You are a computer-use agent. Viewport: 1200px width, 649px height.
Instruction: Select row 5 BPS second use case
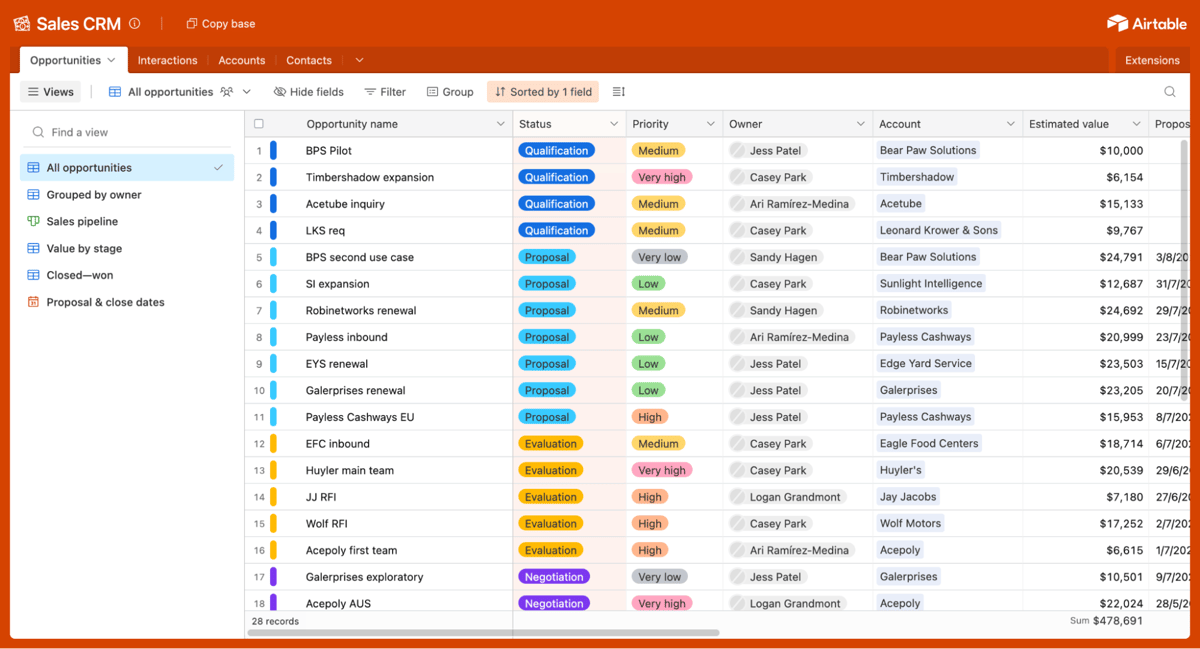click(x=259, y=257)
